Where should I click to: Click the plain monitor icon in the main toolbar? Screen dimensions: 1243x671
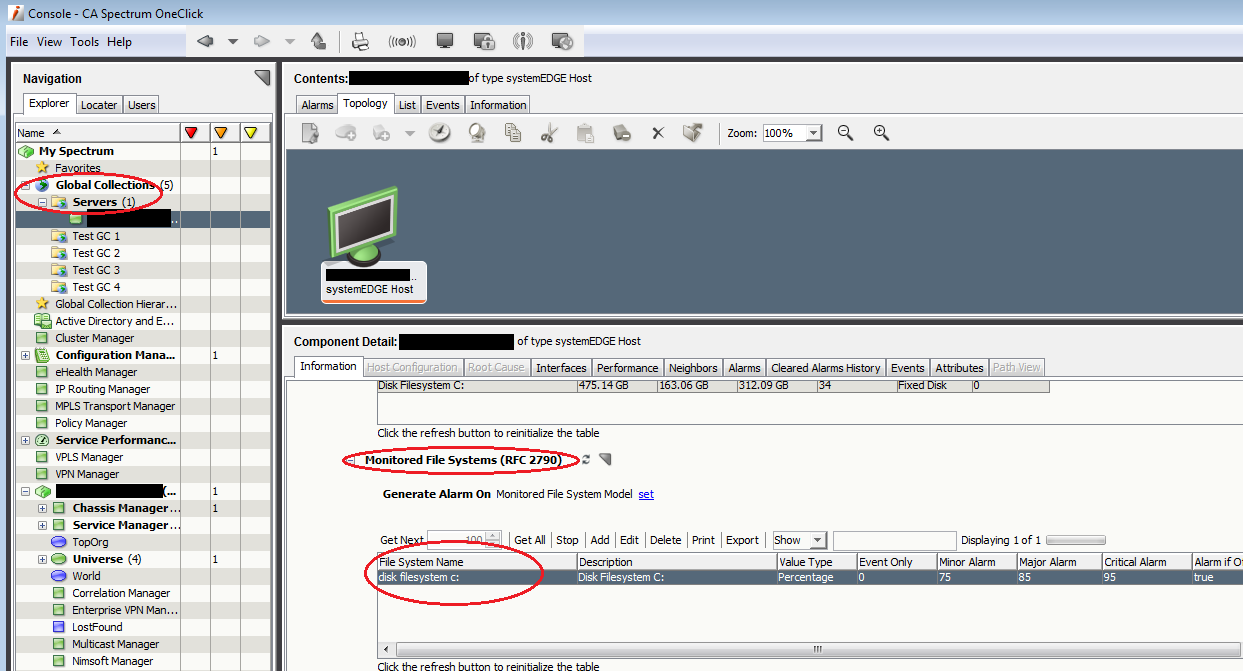click(x=445, y=41)
